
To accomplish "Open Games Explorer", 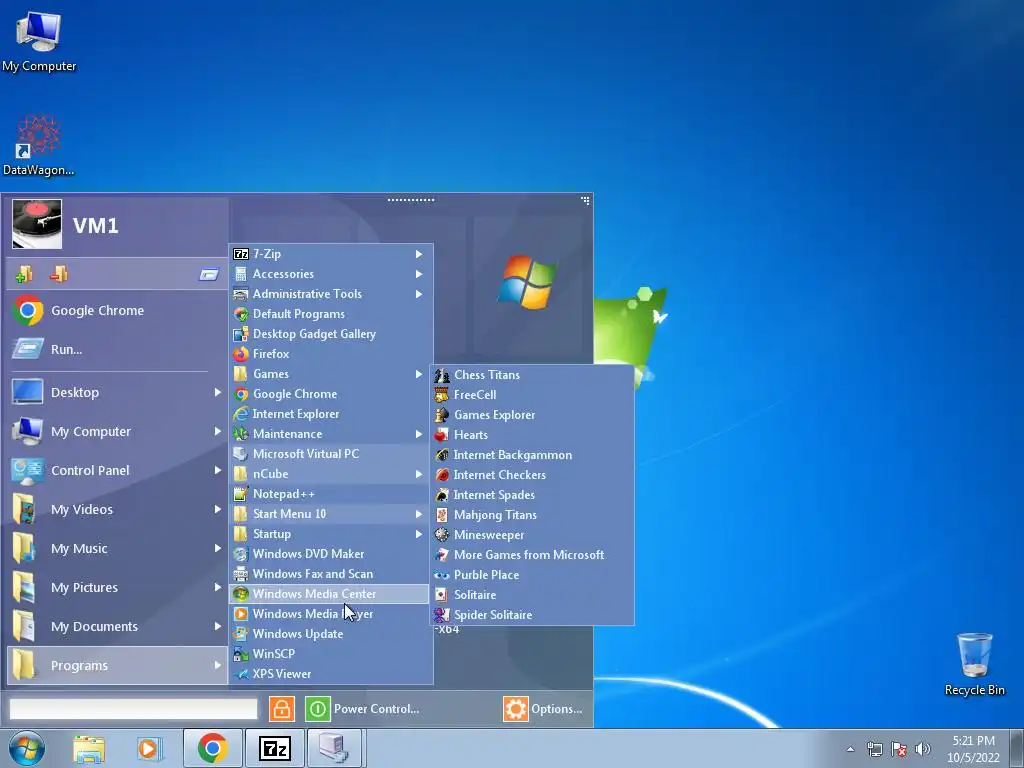I will click(x=532, y=415).
